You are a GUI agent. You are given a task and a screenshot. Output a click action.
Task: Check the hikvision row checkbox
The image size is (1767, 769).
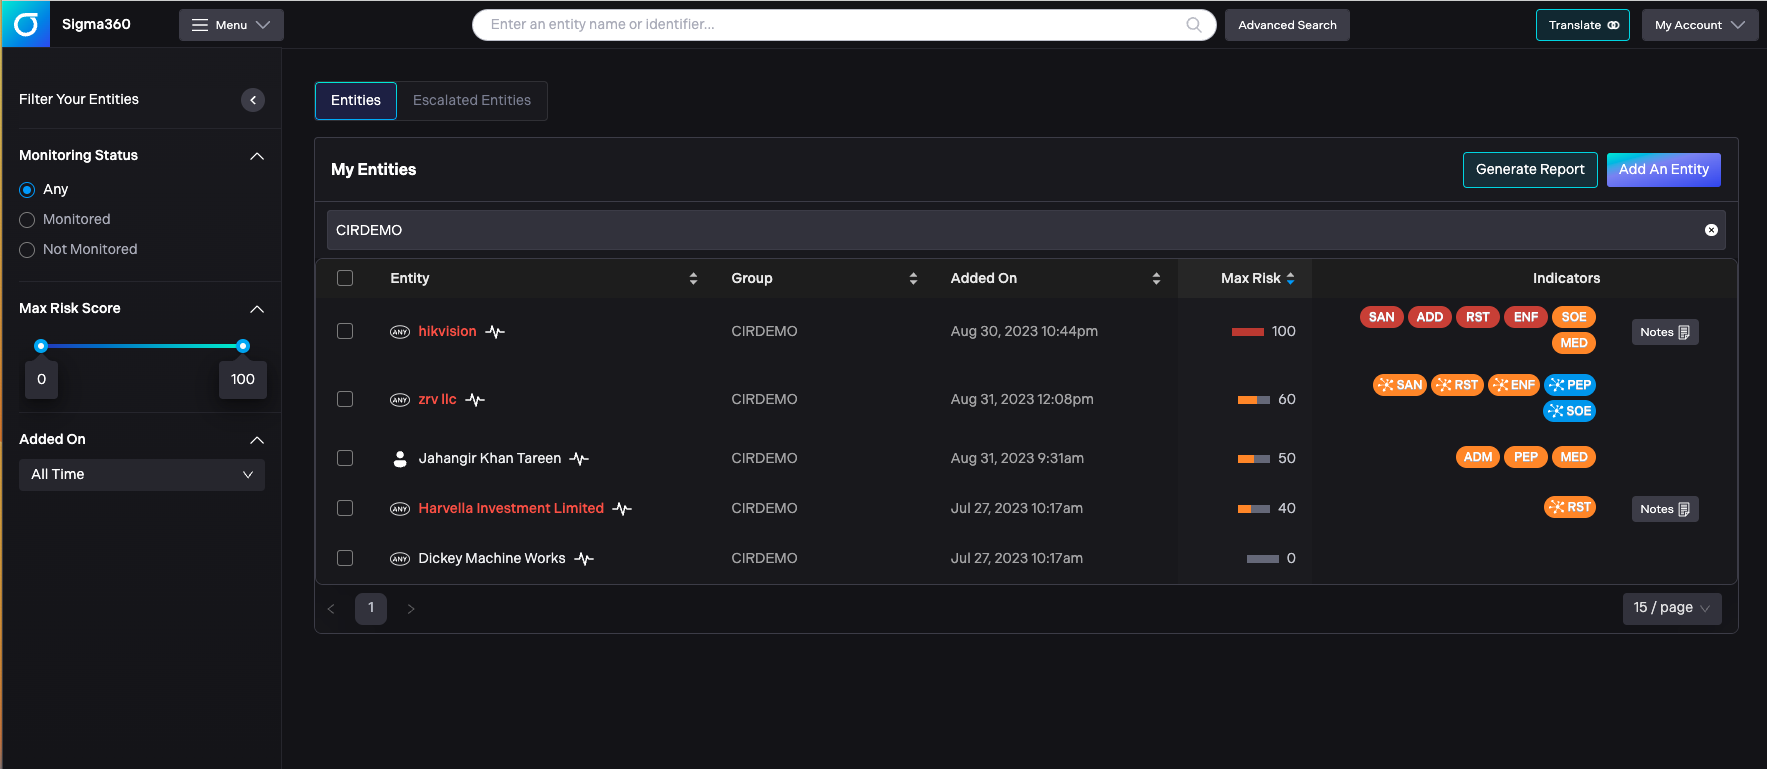pyautogui.click(x=345, y=331)
